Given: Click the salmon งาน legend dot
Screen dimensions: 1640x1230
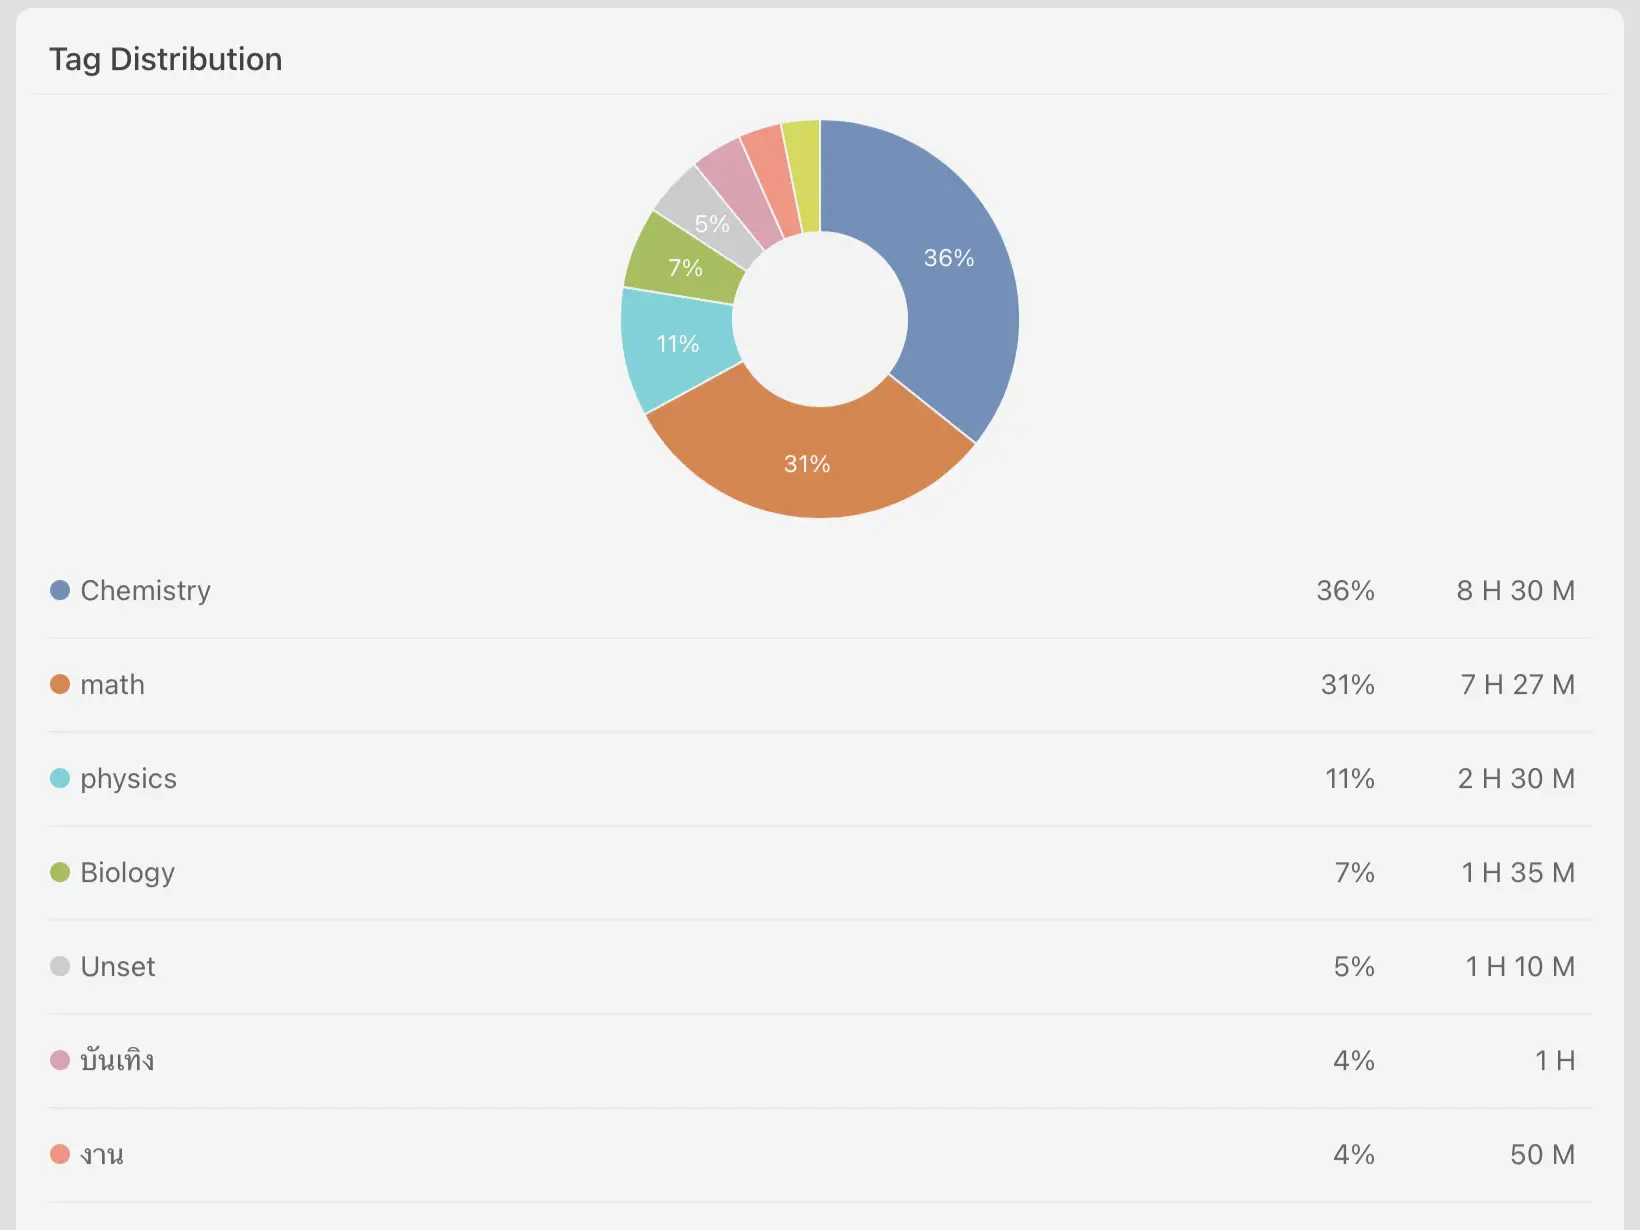Looking at the screenshot, I should click(x=60, y=1155).
